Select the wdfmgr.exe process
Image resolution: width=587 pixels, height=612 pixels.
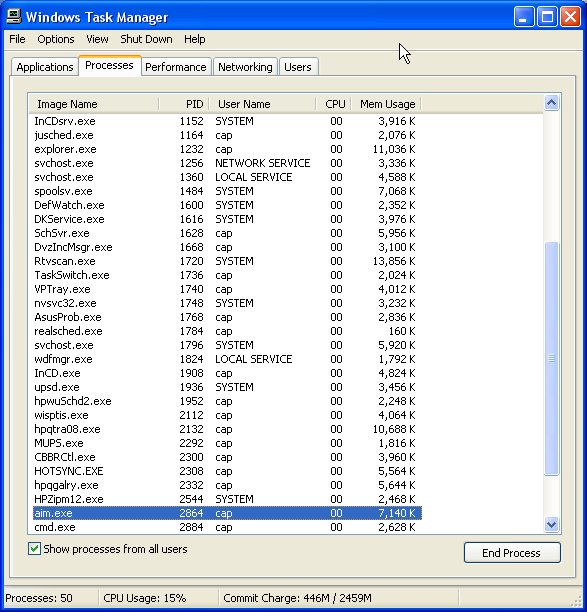pyautogui.click(x=227, y=359)
